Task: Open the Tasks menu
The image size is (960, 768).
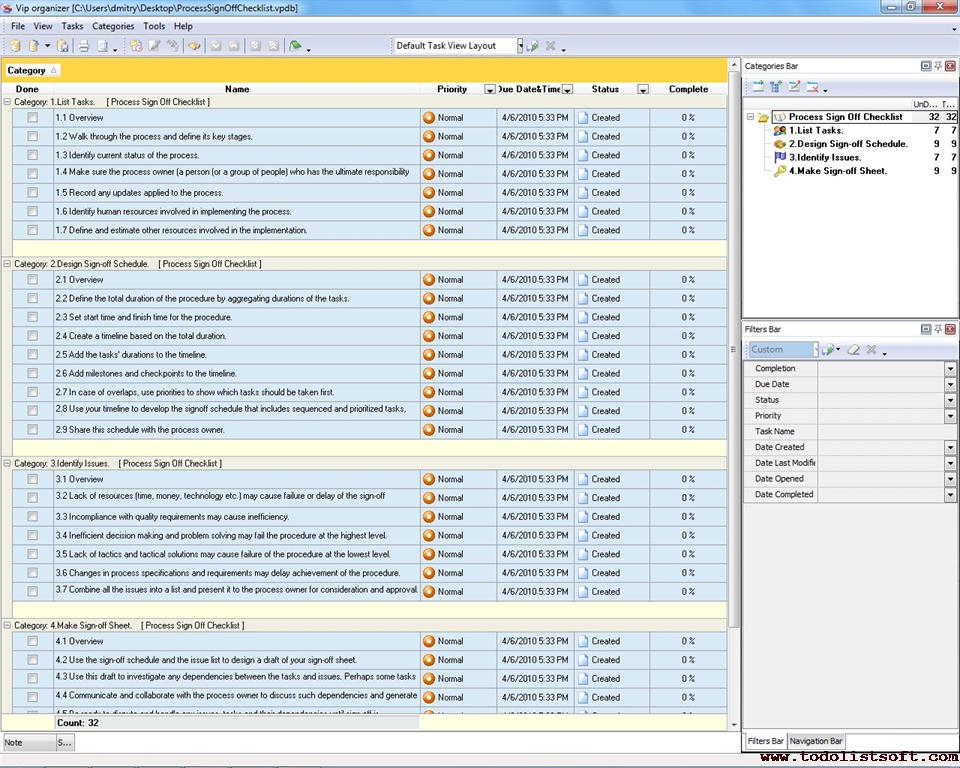Action: (x=72, y=26)
